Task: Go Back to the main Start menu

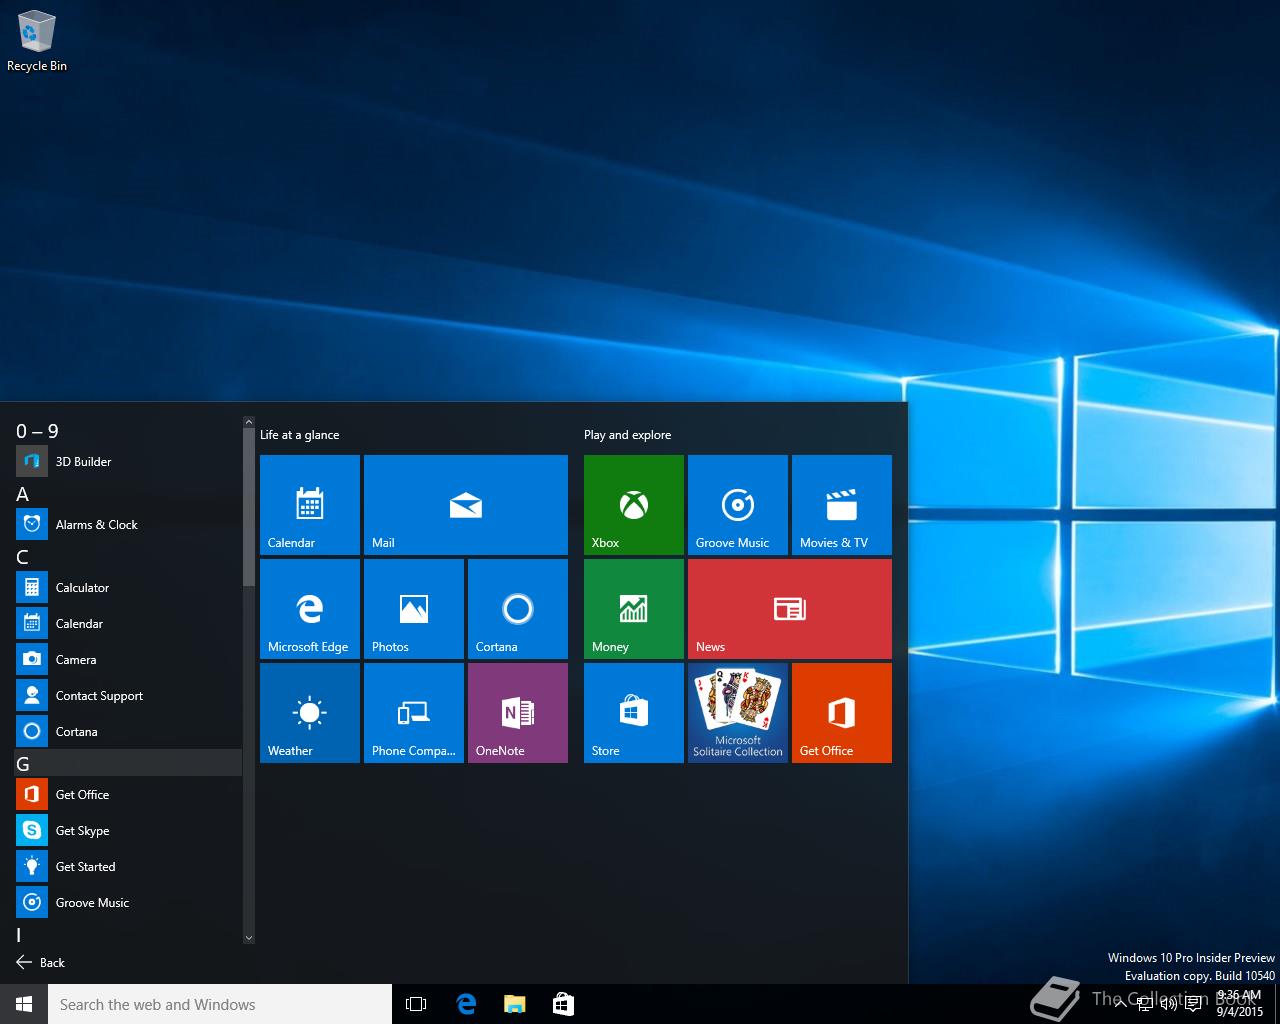Action: click(x=40, y=962)
